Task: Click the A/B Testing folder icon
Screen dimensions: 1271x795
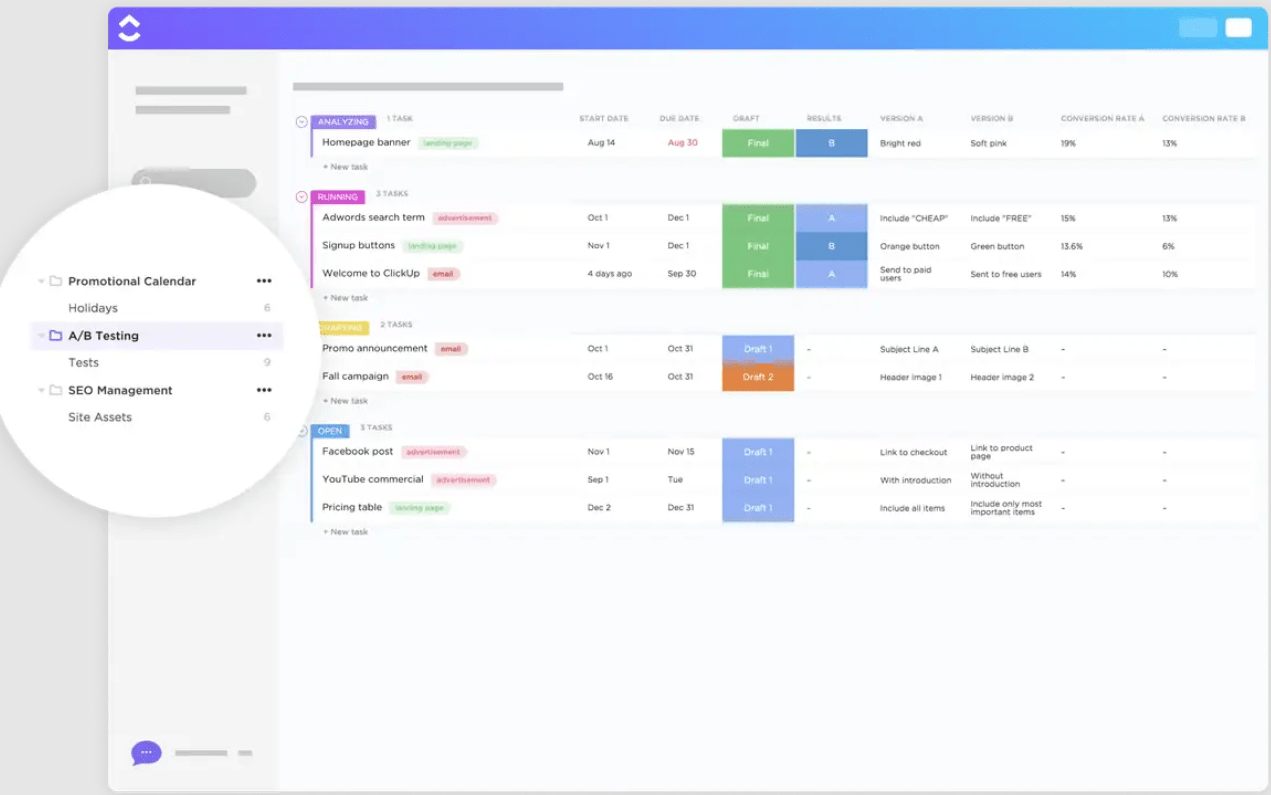Action: pyautogui.click(x=56, y=336)
